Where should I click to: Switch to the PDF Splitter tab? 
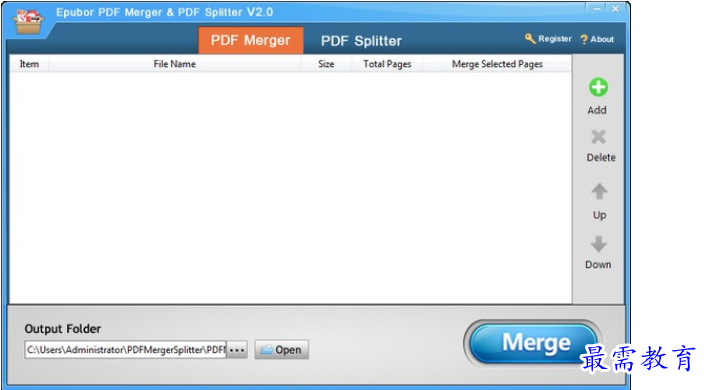pos(361,41)
